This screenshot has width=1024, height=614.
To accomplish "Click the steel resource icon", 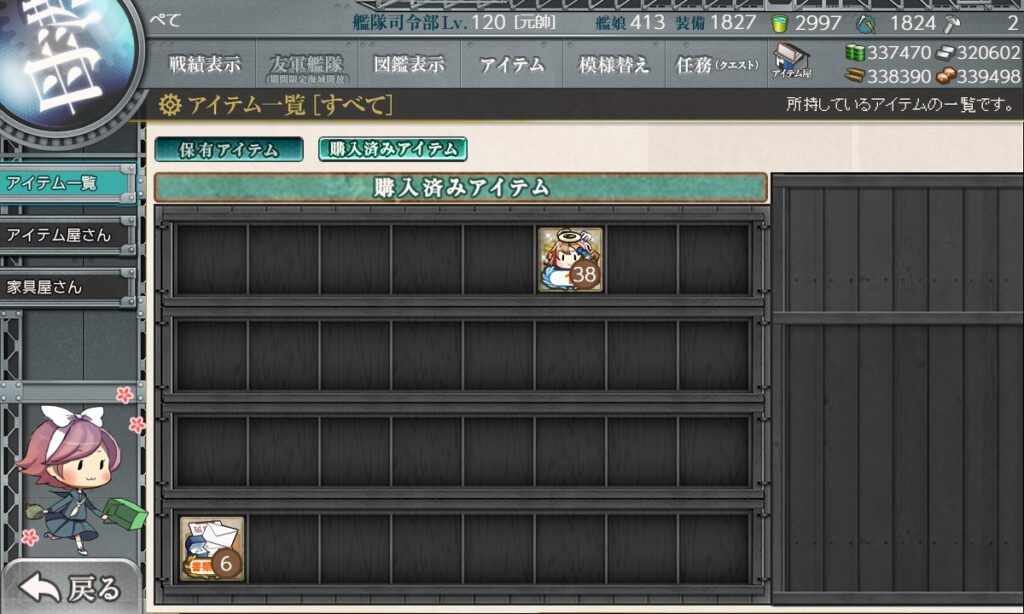I will pyautogui.click(x=945, y=53).
